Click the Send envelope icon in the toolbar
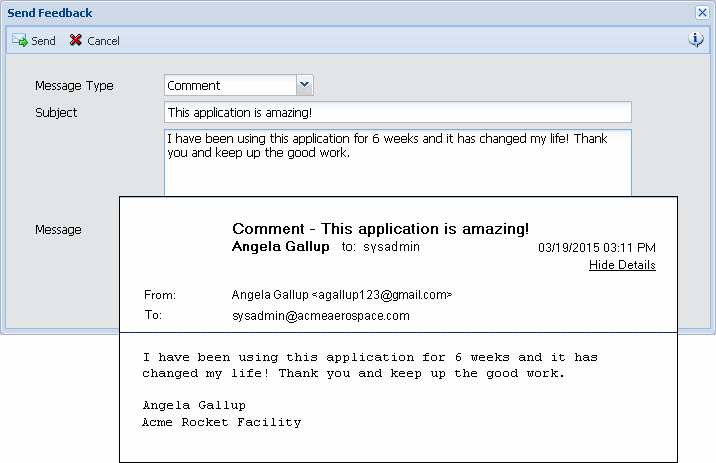This screenshot has height=463, width=716. pos(19,41)
